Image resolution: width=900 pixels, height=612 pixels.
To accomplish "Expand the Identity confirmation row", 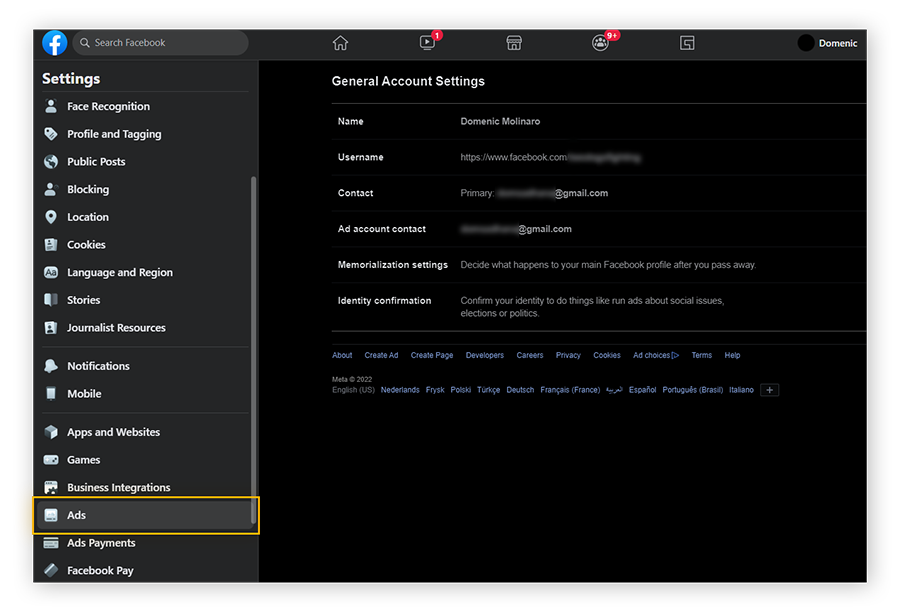I will (x=598, y=306).
